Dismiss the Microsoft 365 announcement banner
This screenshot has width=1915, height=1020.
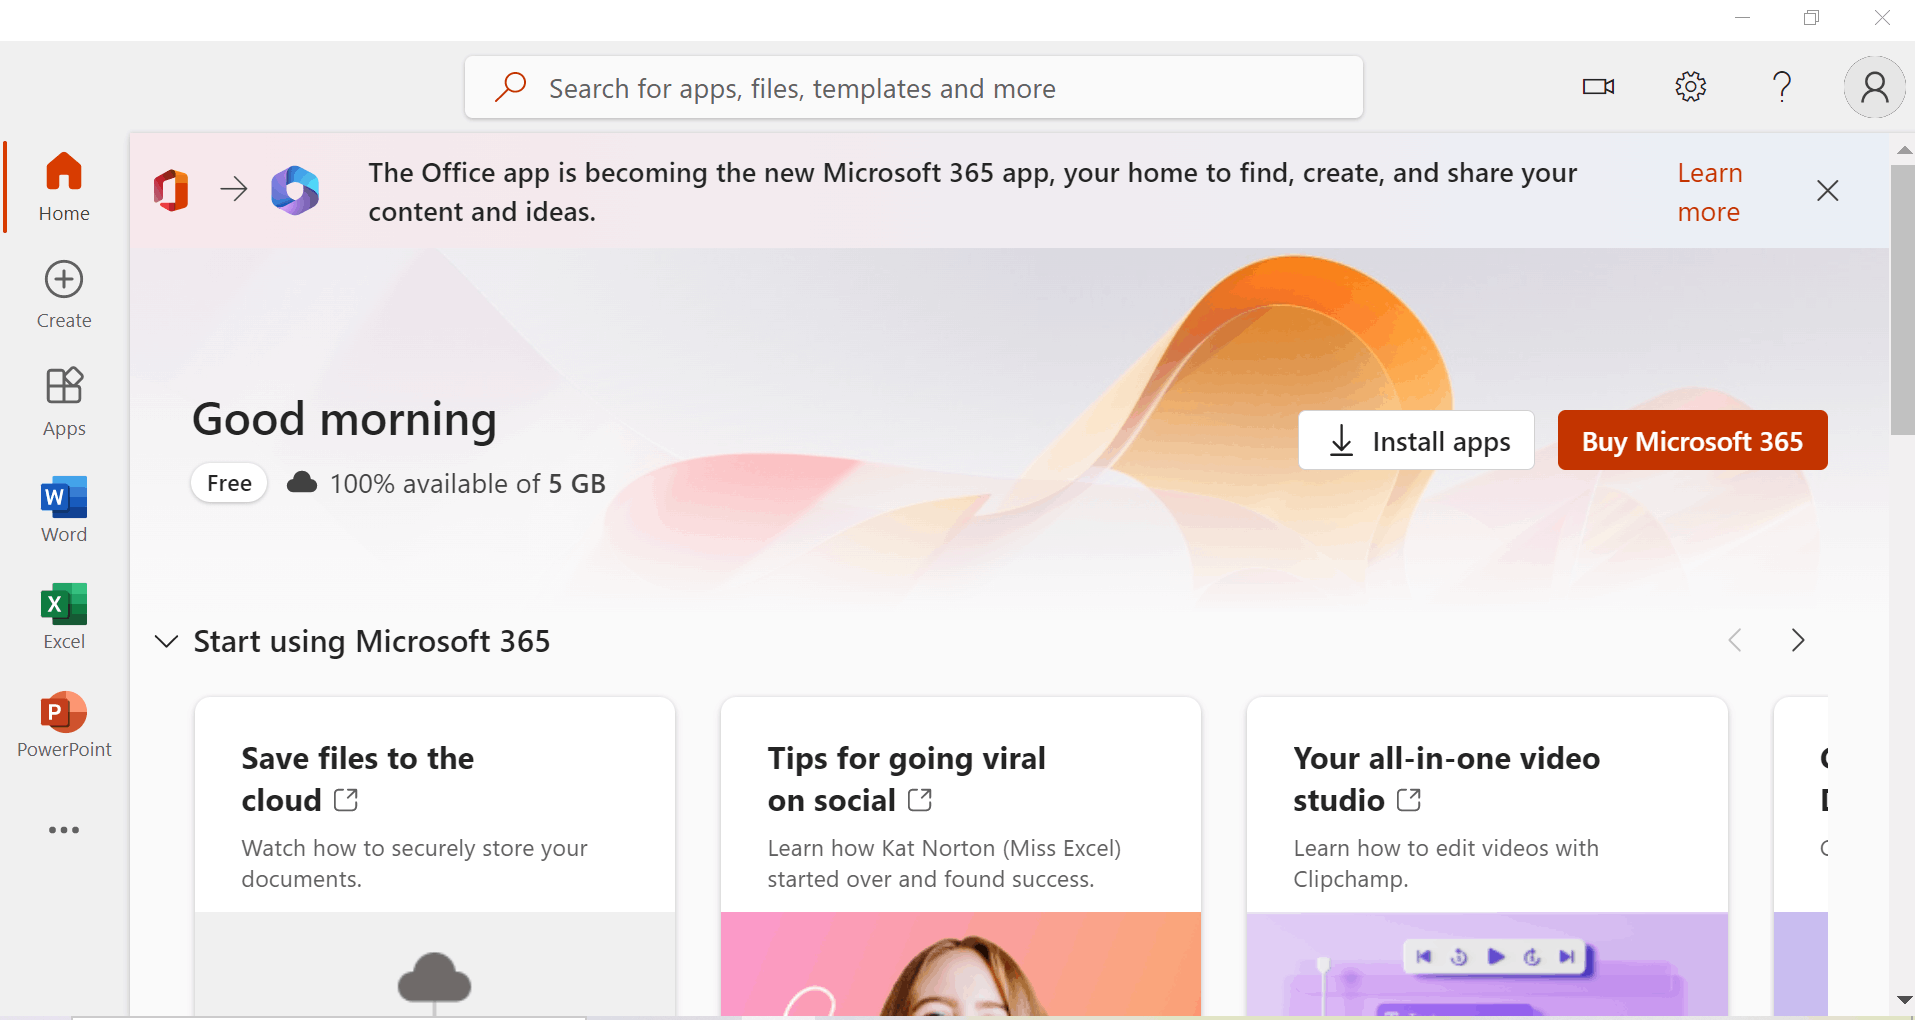pos(1827,191)
